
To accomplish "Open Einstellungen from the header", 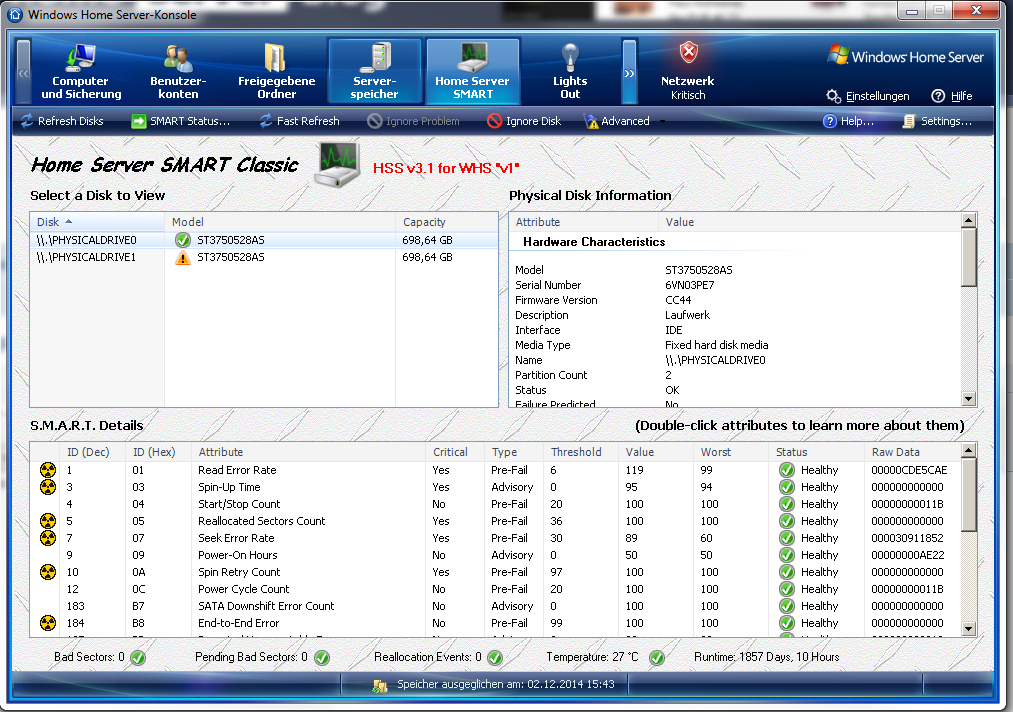I will click(x=868, y=96).
